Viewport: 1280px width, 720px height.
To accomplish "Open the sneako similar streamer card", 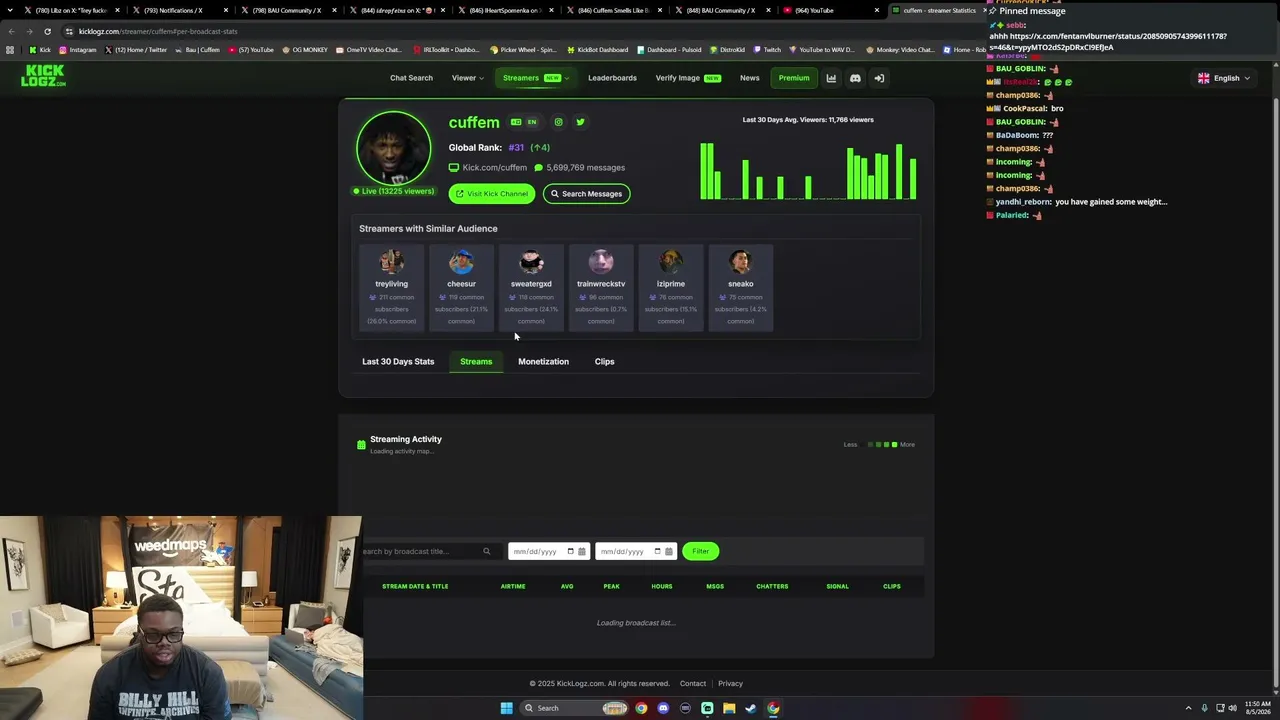I will [741, 286].
